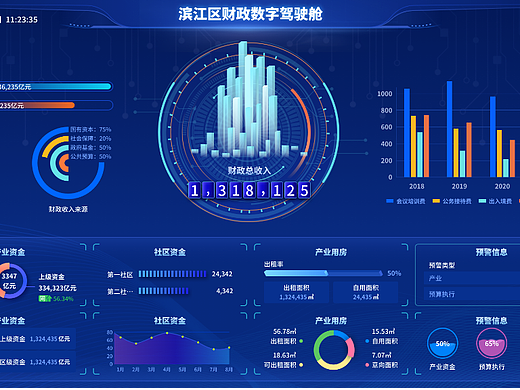Select the 预算执行 warning table row
520x390 pixels.
click(x=472, y=294)
